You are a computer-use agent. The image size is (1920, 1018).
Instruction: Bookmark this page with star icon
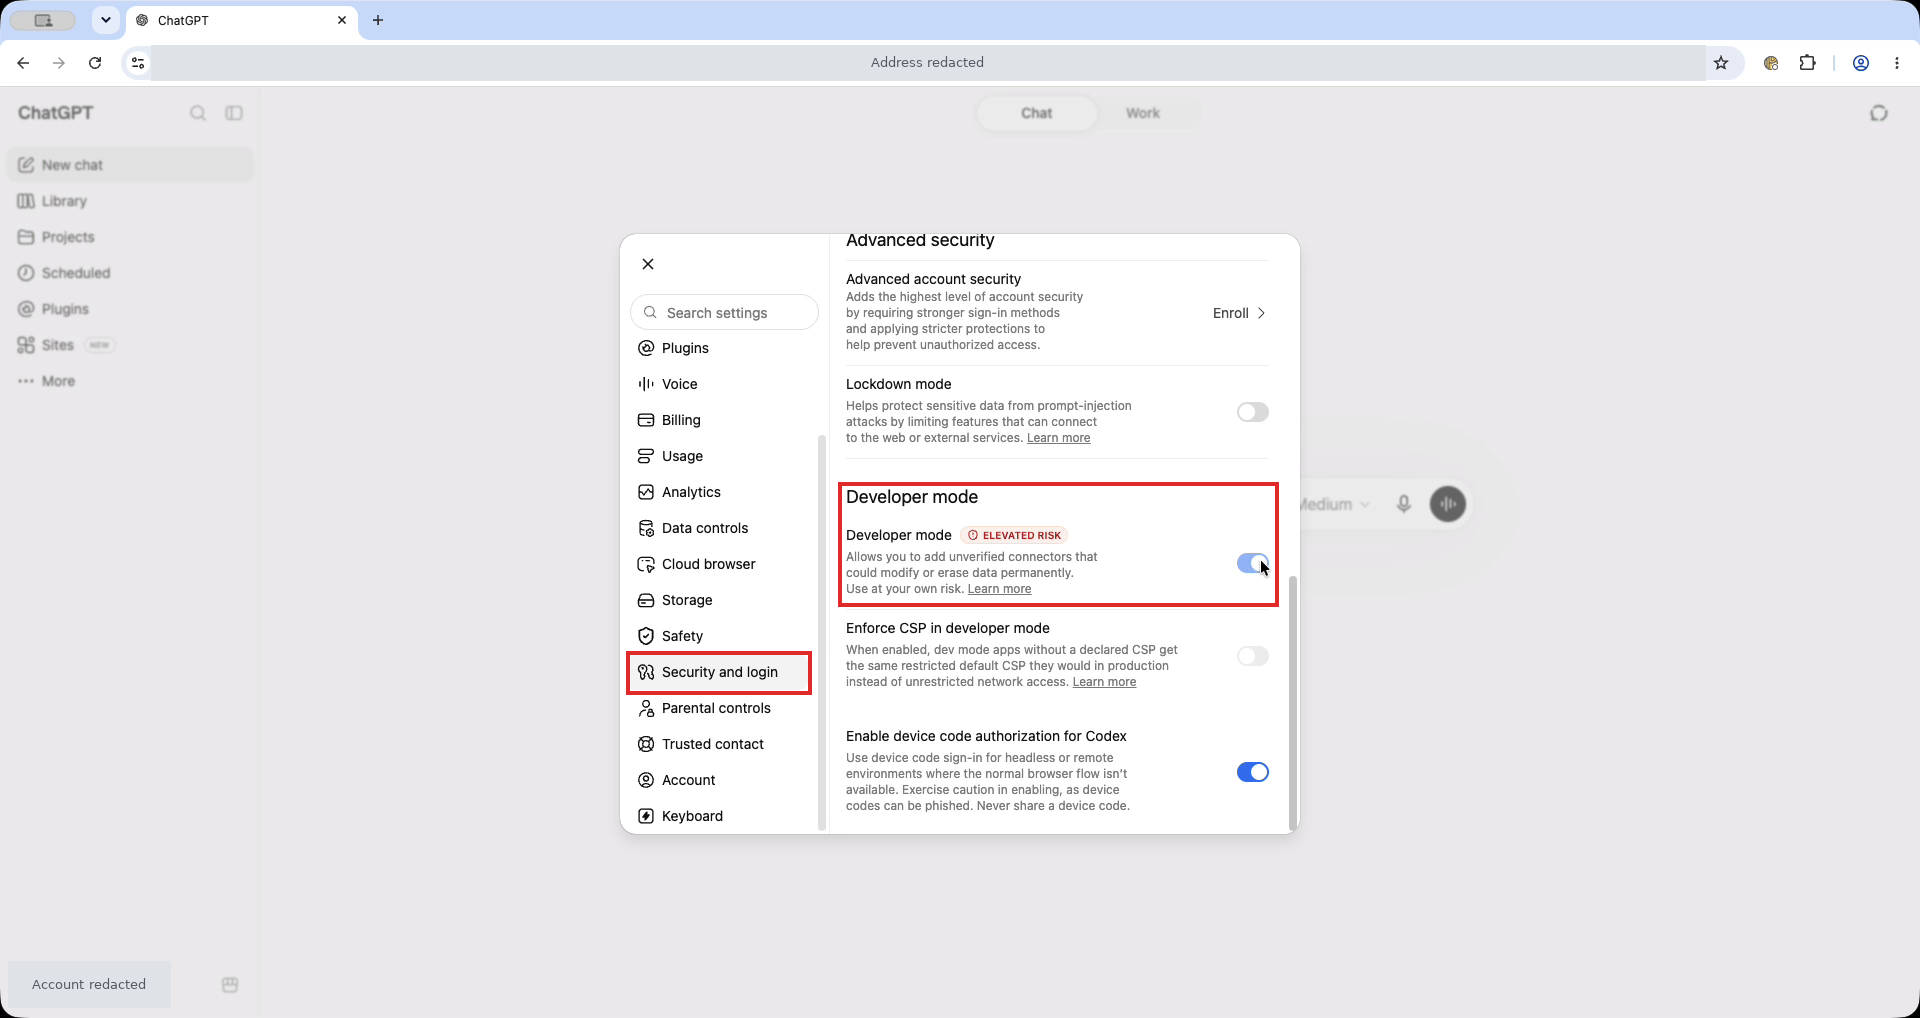pyautogui.click(x=1721, y=63)
